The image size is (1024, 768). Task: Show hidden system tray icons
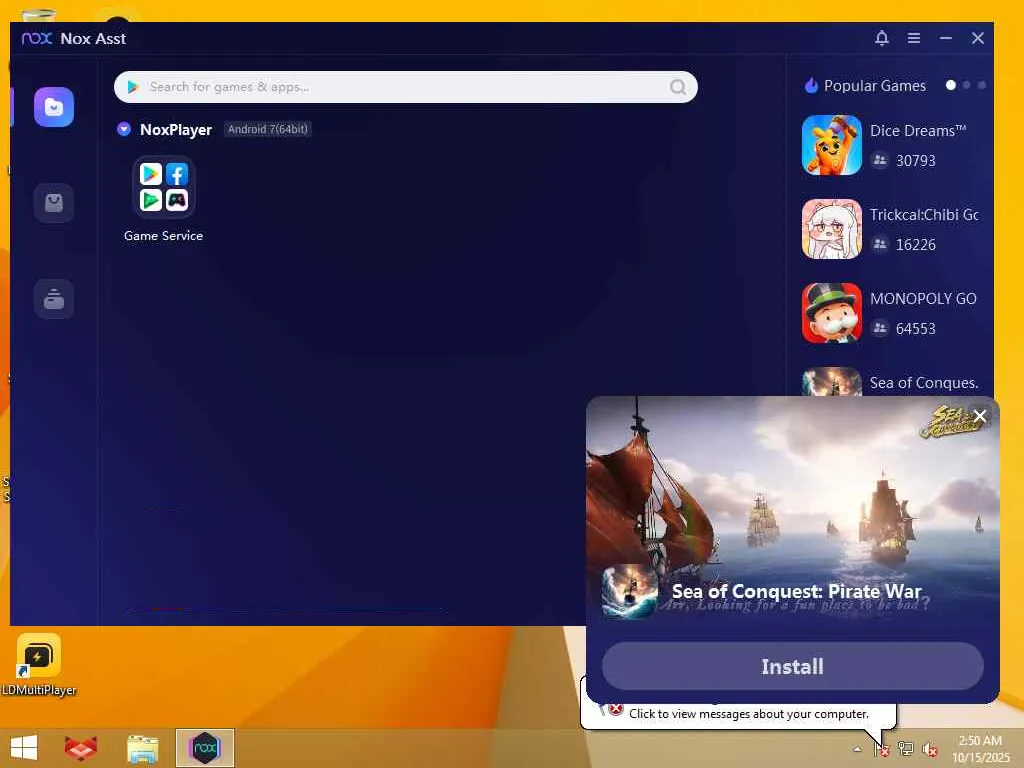tap(857, 750)
